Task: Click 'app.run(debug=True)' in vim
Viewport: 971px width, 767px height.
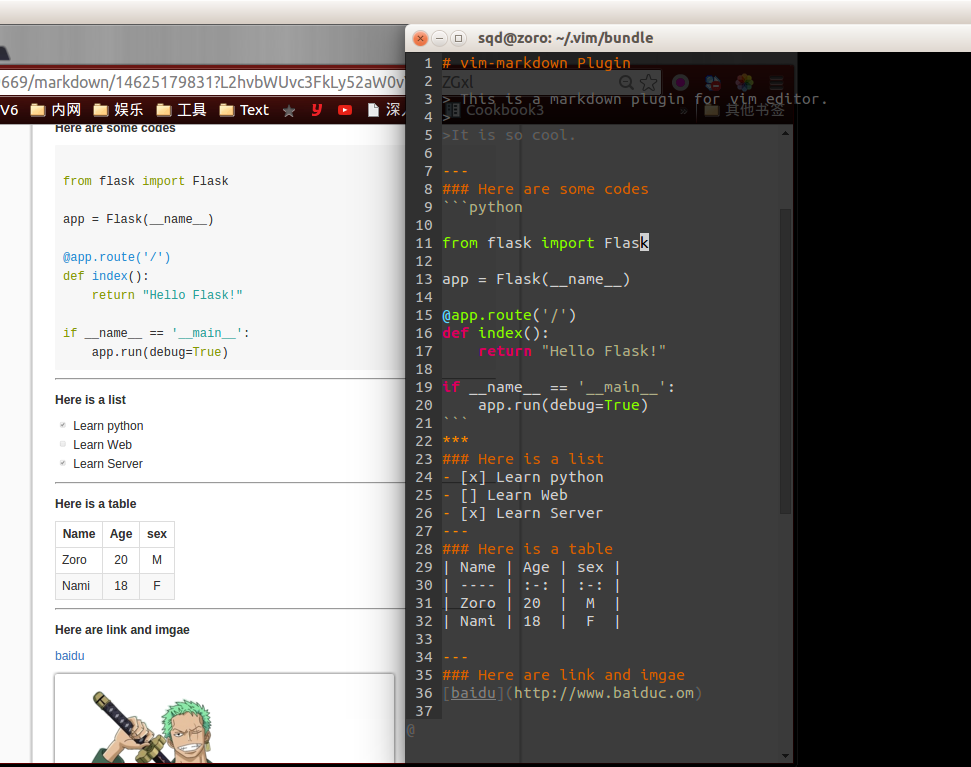Action: [563, 405]
